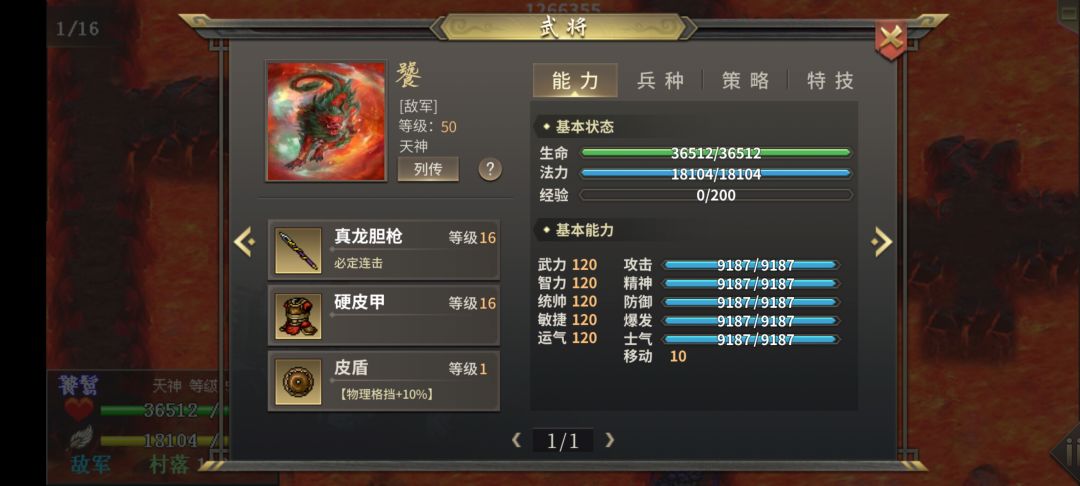This screenshot has height=486, width=1080.
Task: Open the 列传 biography button
Action: coord(428,169)
